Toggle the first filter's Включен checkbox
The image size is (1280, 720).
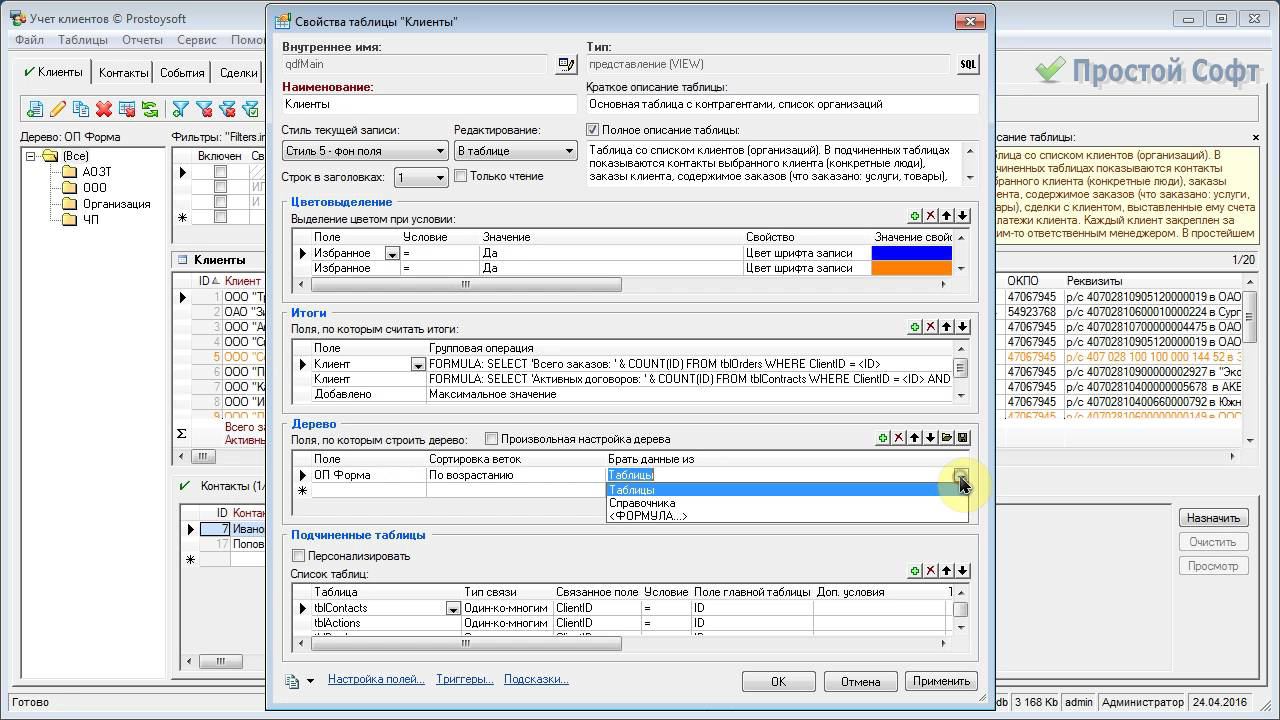click(x=220, y=172)
